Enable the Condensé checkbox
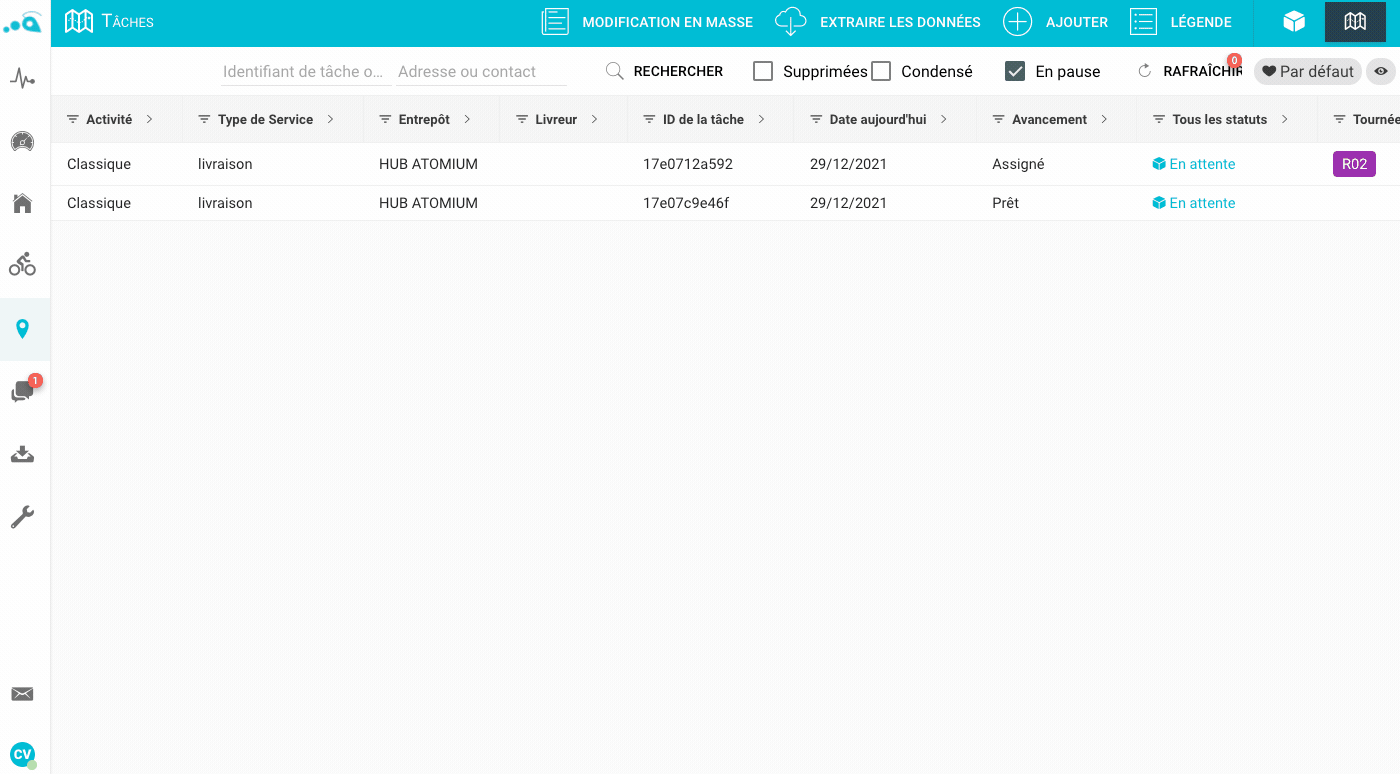 point(881,71)
